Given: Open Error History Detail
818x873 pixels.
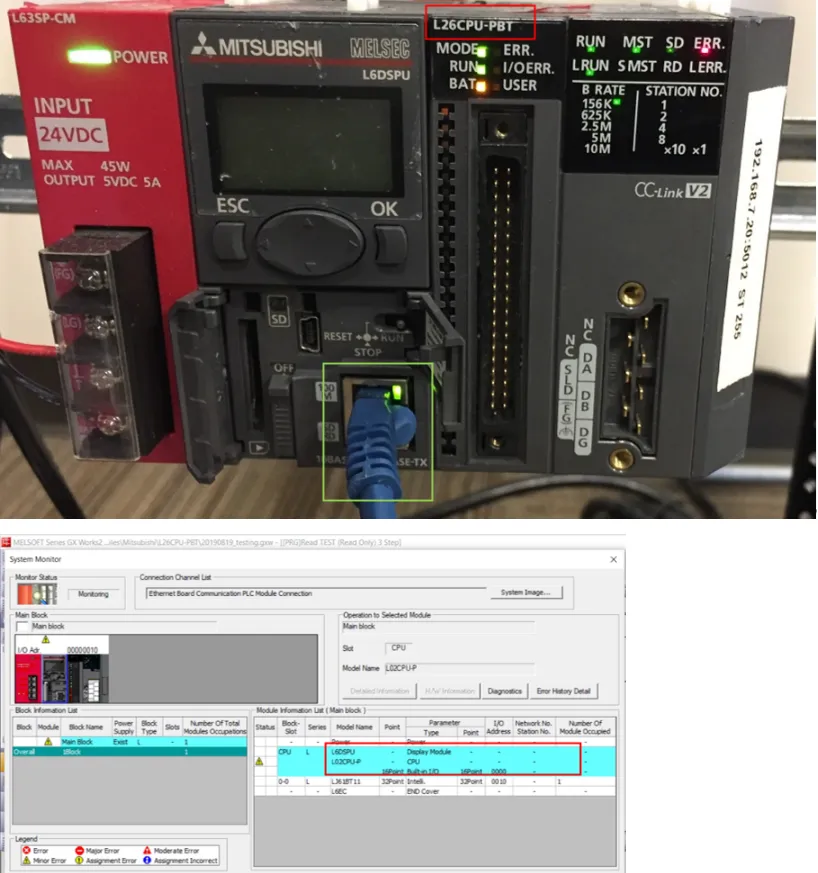Looking at the screenshot, I should coord(564,691).
